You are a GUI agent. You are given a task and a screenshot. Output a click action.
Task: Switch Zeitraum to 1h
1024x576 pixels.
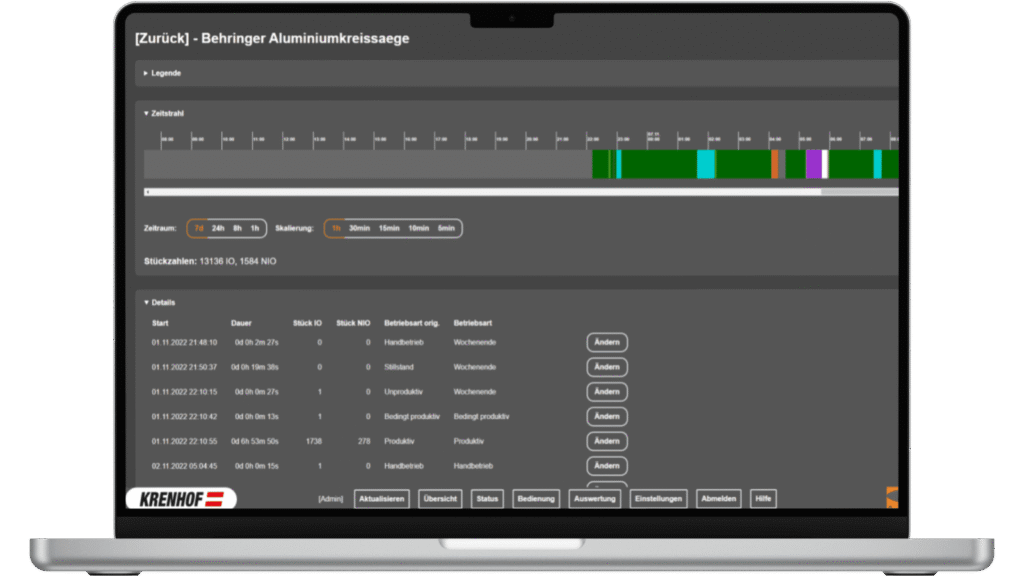(x=255, y=229)
